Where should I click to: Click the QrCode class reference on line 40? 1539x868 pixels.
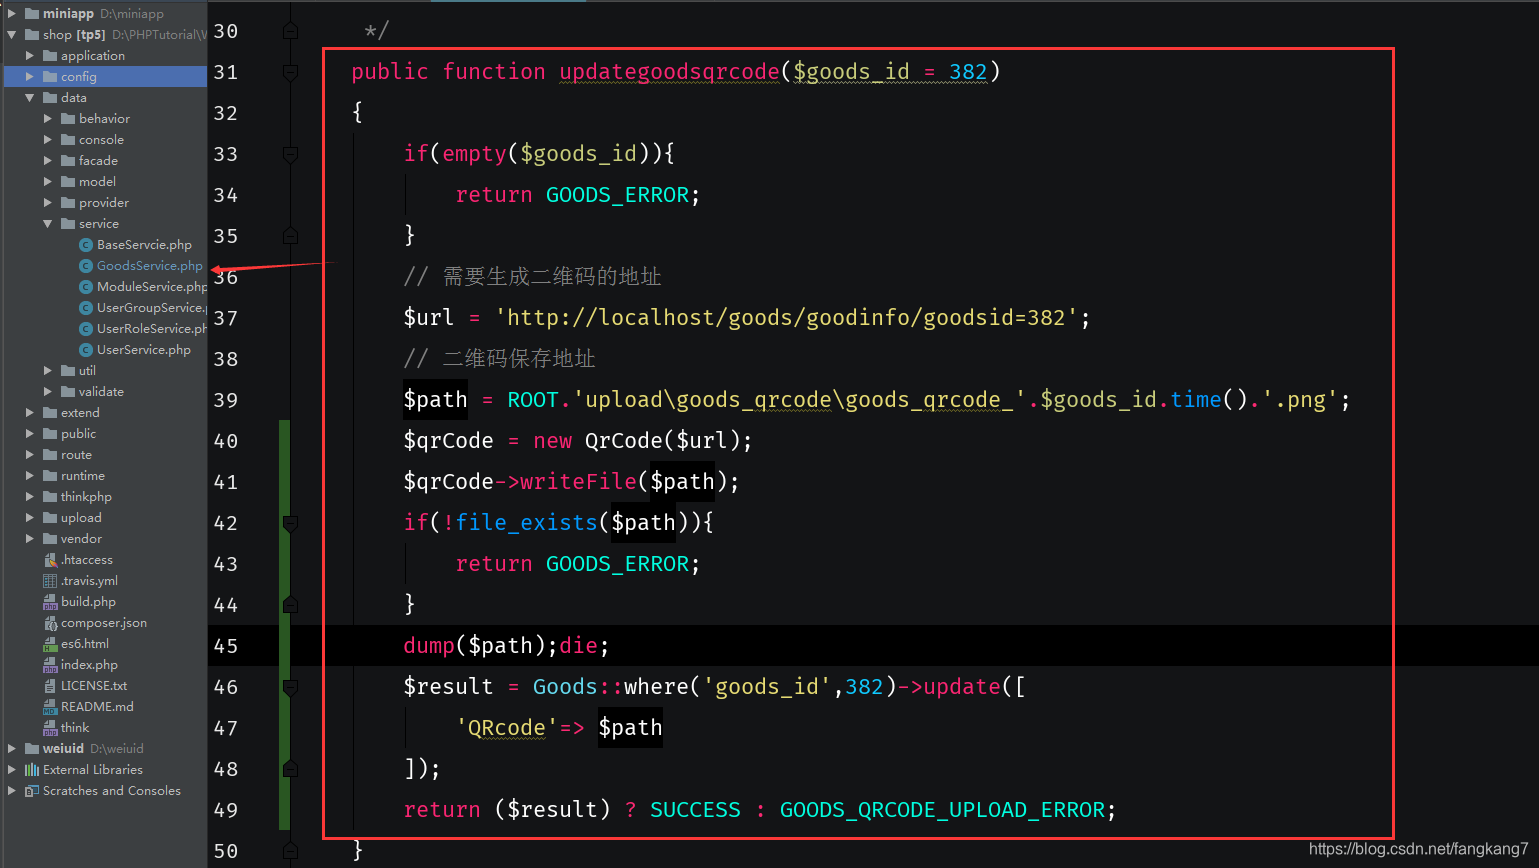tap(623, 441)
